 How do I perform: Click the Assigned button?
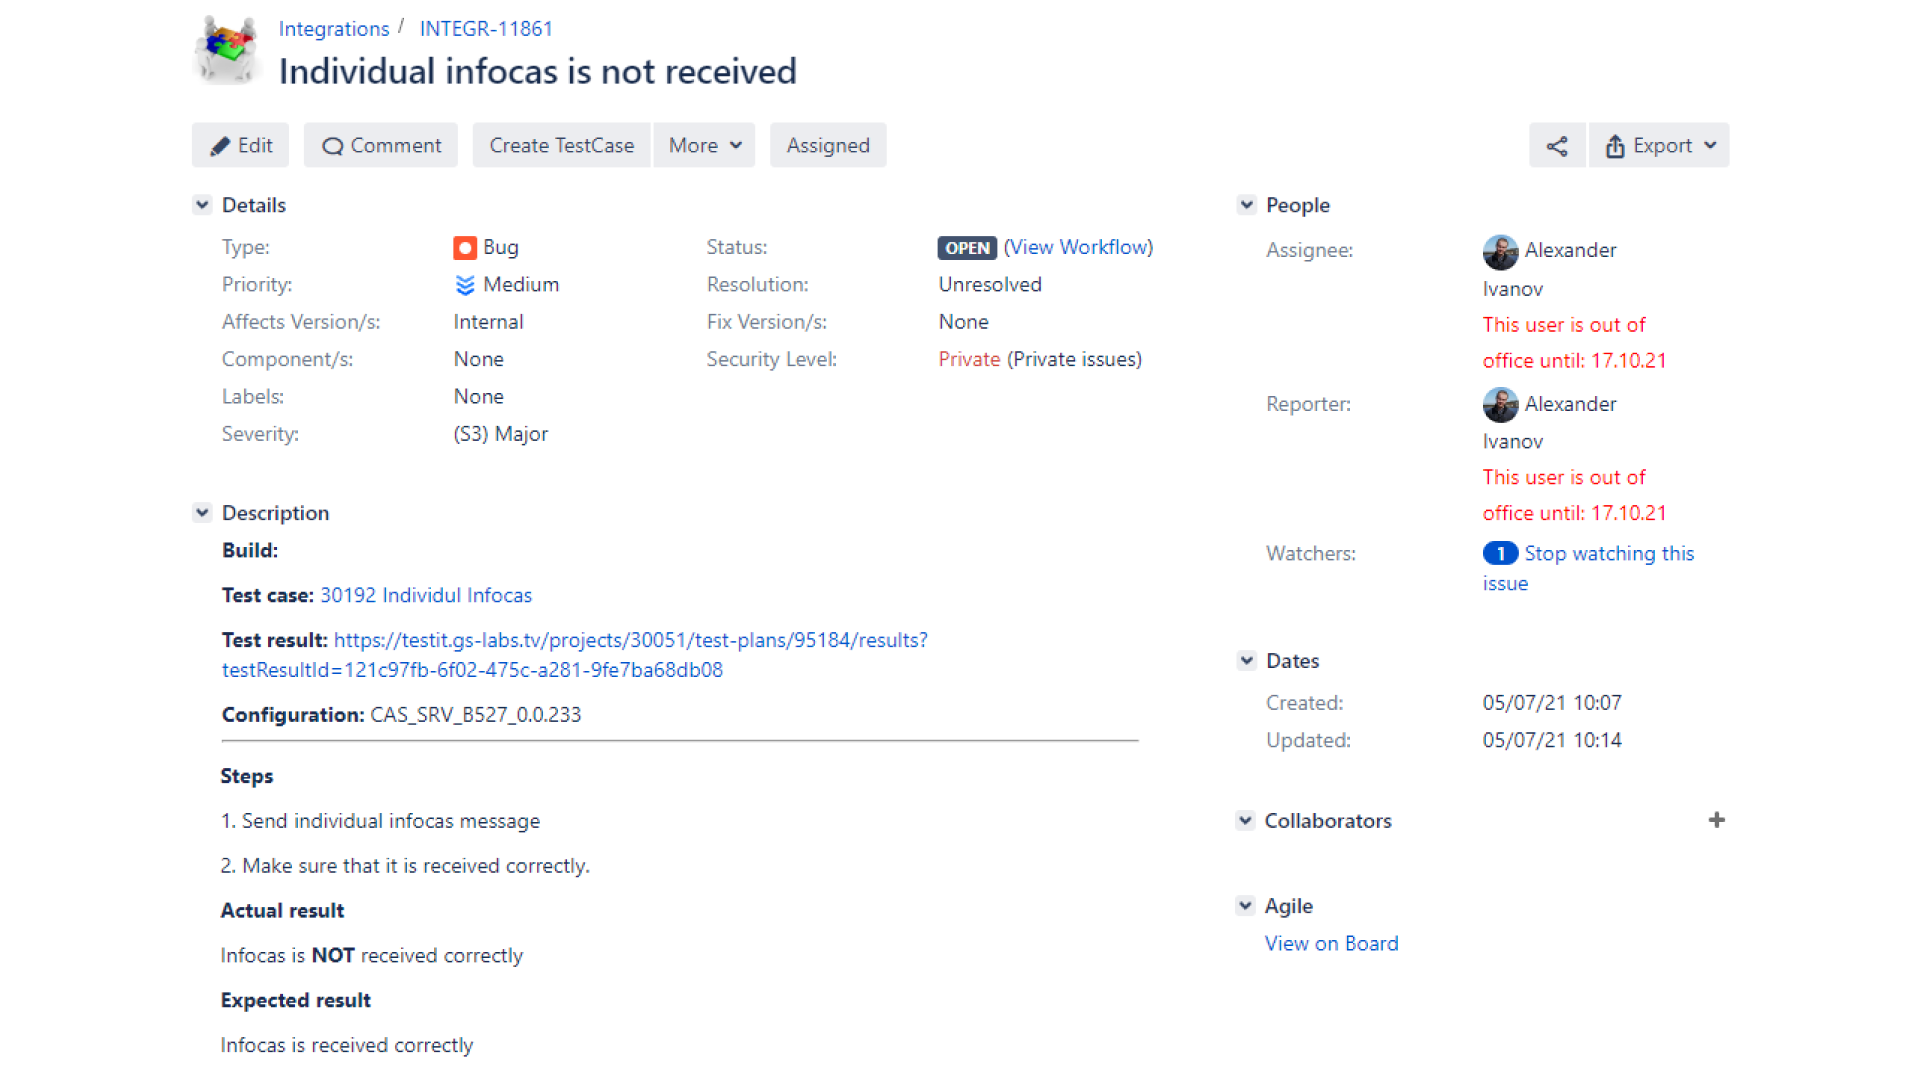tap(828, 145)
